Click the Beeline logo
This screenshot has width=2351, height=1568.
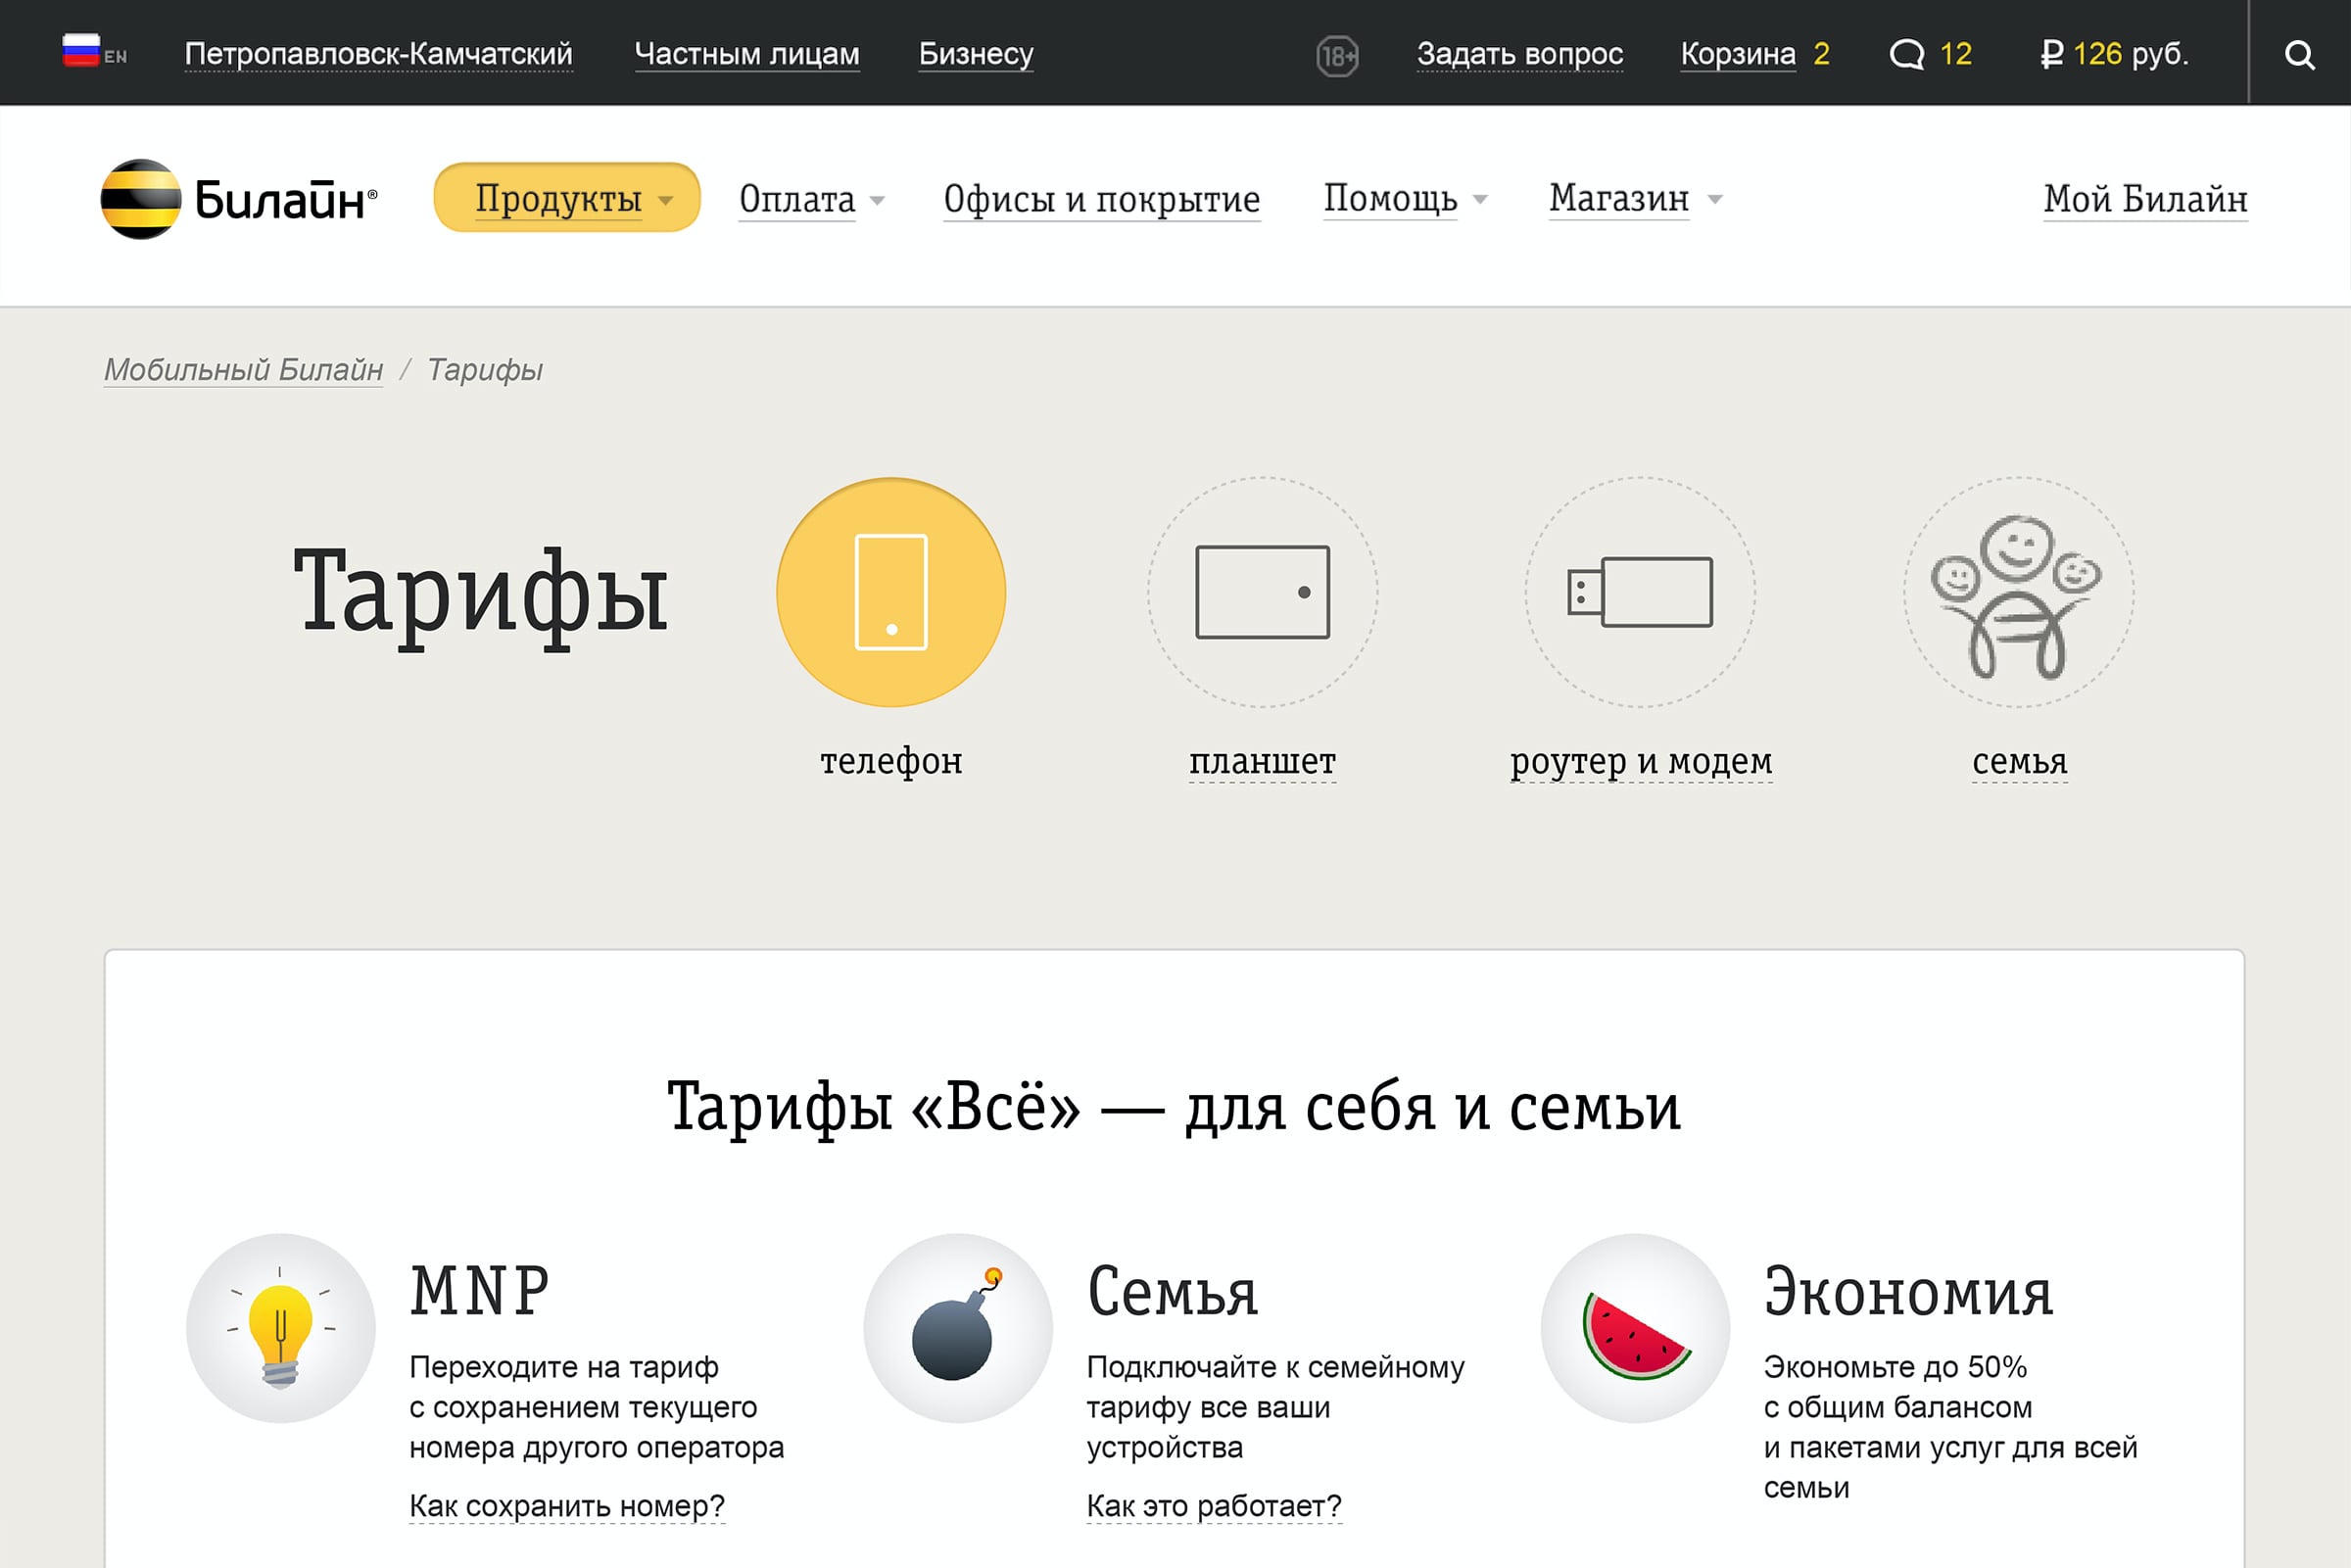point(239,199)
